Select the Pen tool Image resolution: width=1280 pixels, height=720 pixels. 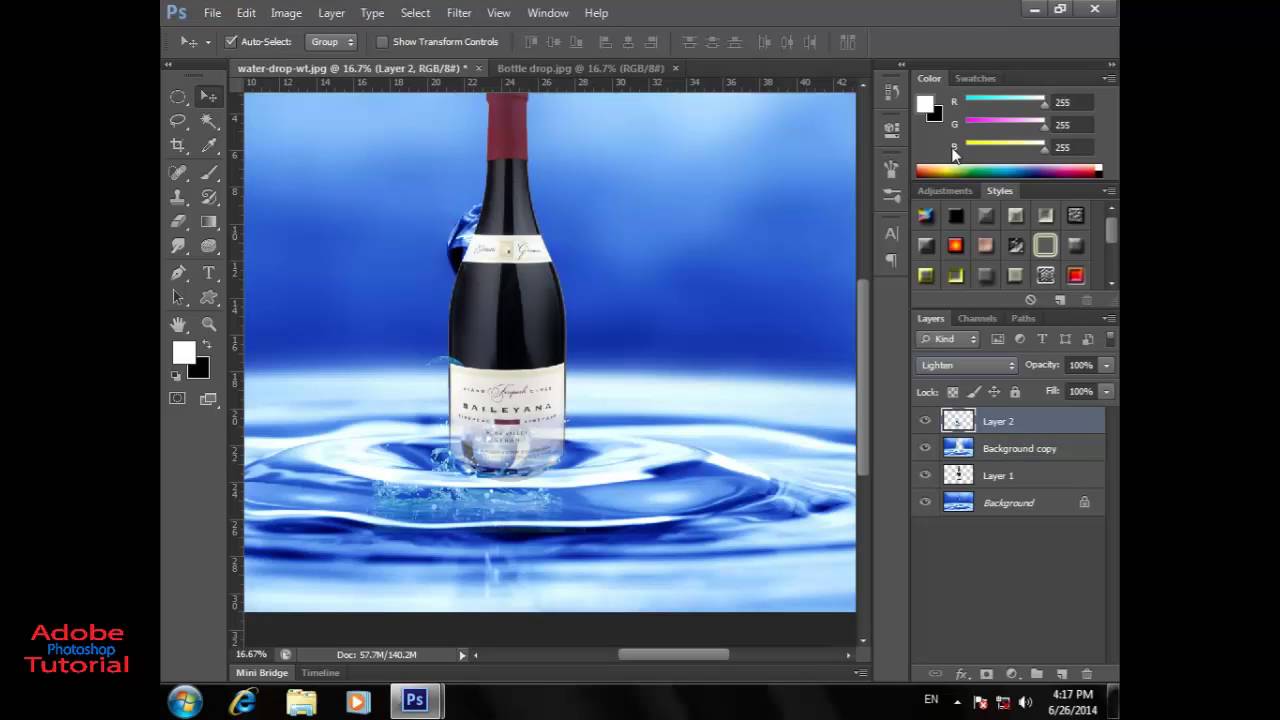pyautogui.click(x=178, y=273)
